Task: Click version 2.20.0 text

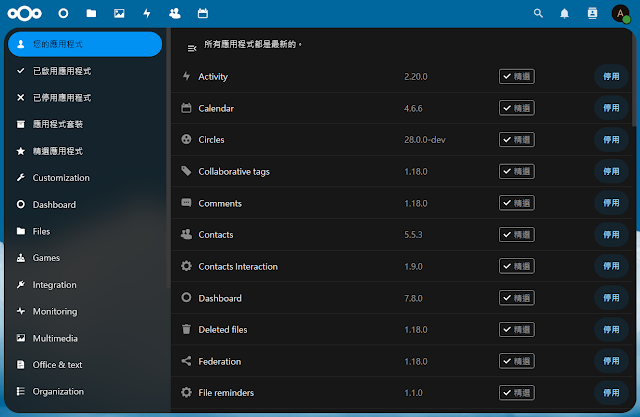Action: (416, 76)
